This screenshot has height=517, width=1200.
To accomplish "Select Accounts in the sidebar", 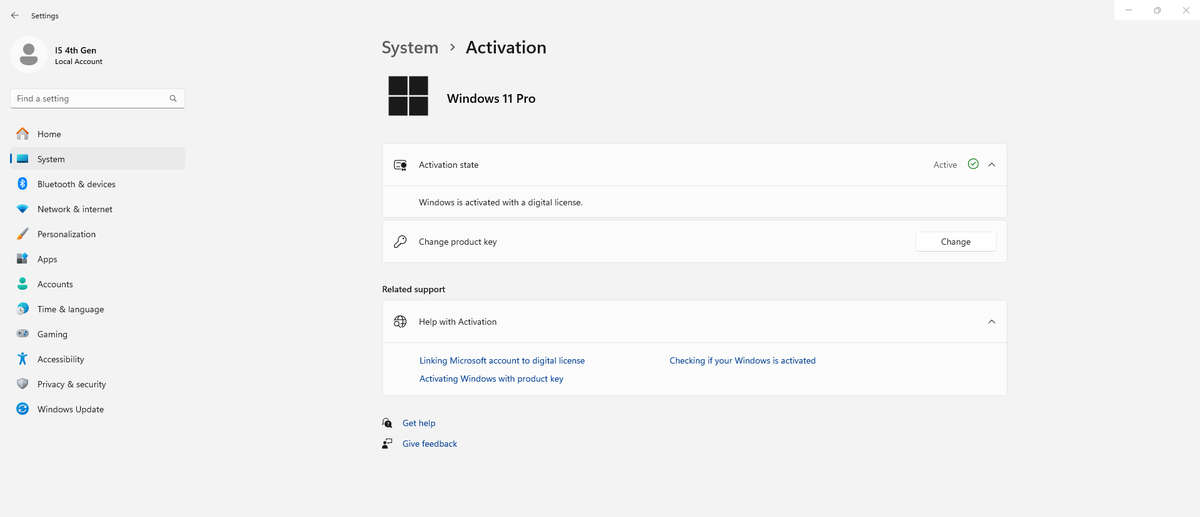I will (x=55, y=284).
